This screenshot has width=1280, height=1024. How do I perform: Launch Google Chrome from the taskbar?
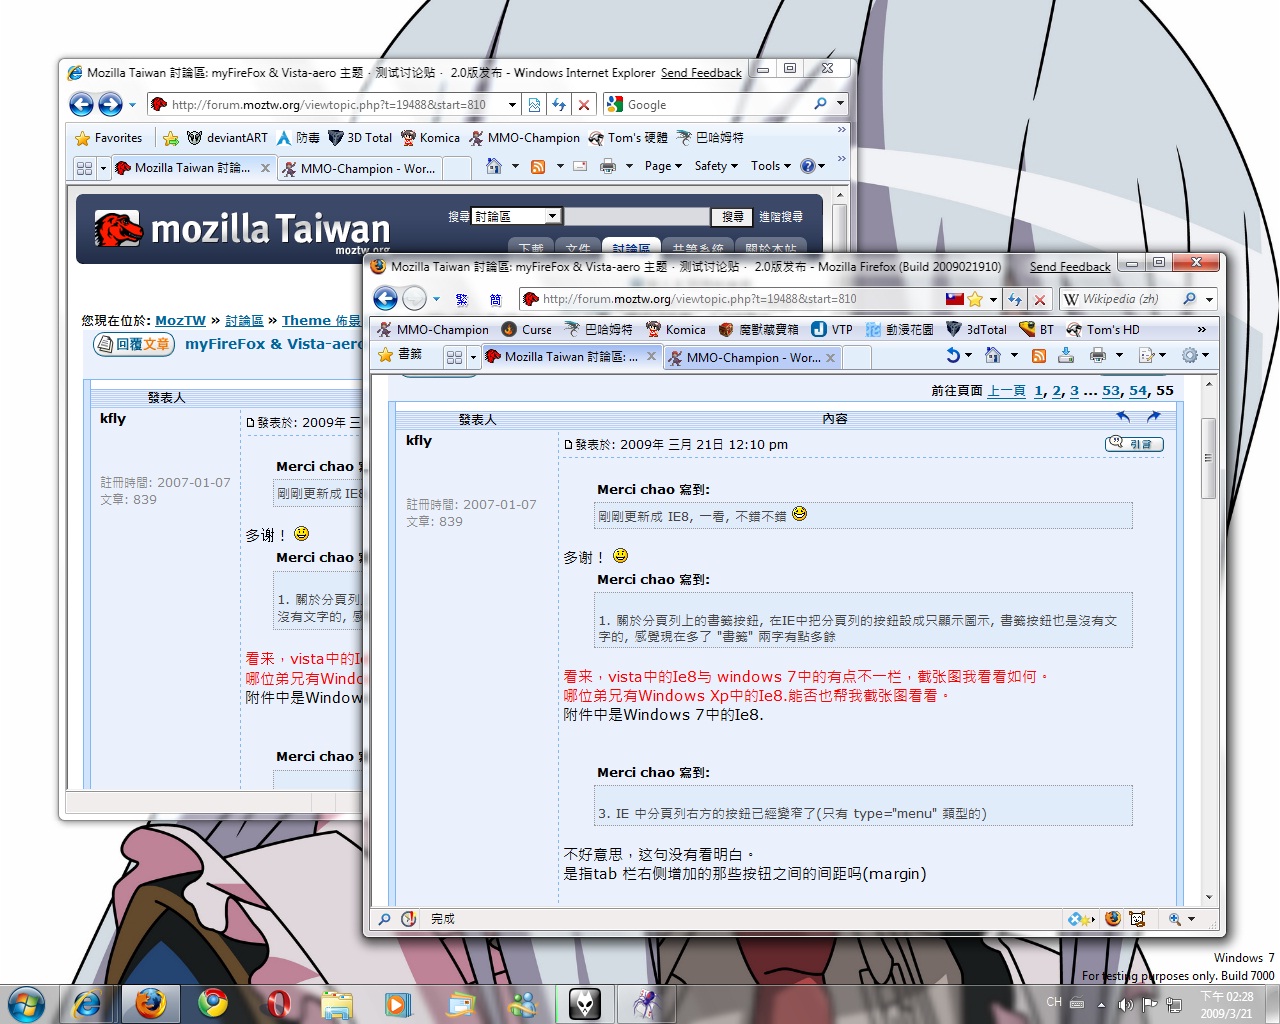click(x=213, y=1003)
